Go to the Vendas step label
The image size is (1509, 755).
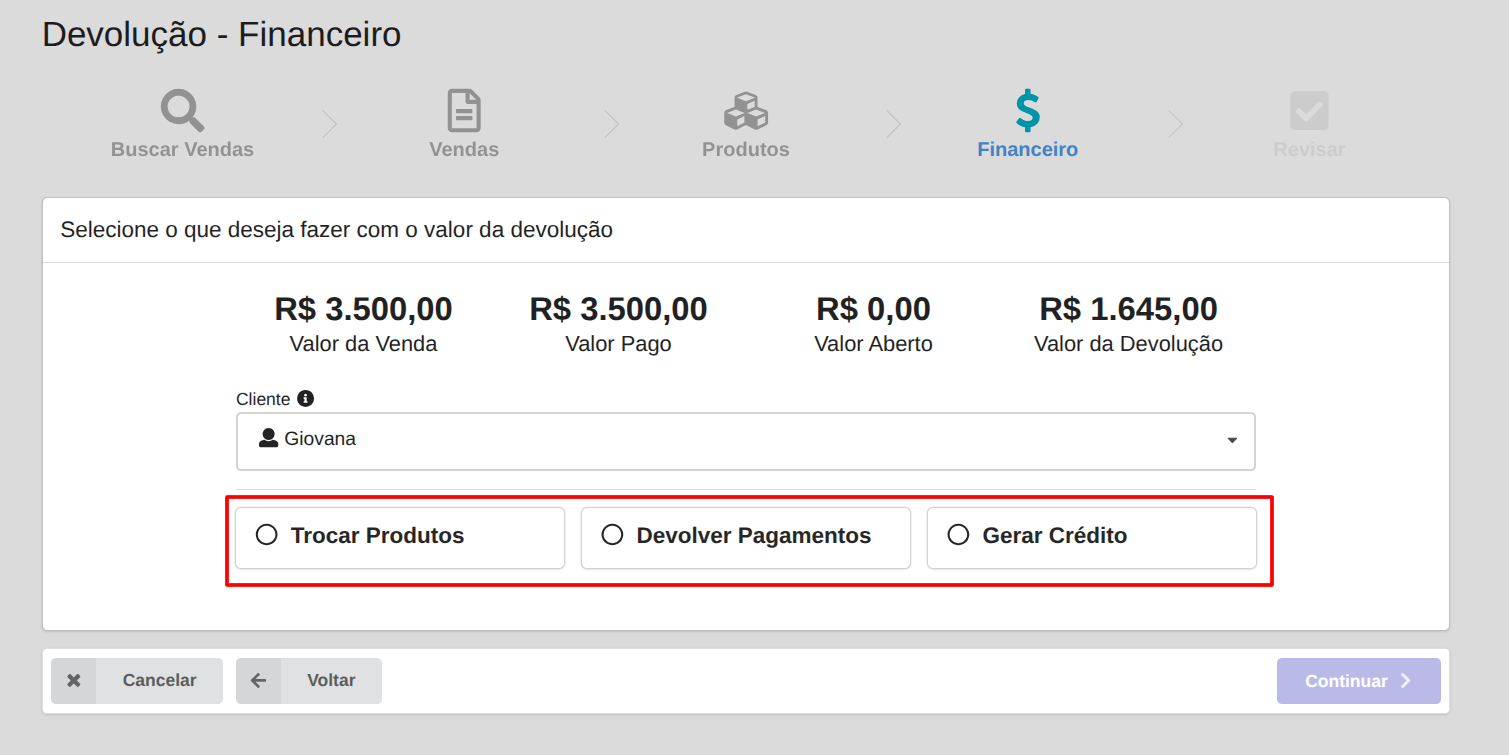tap(464, 150)
